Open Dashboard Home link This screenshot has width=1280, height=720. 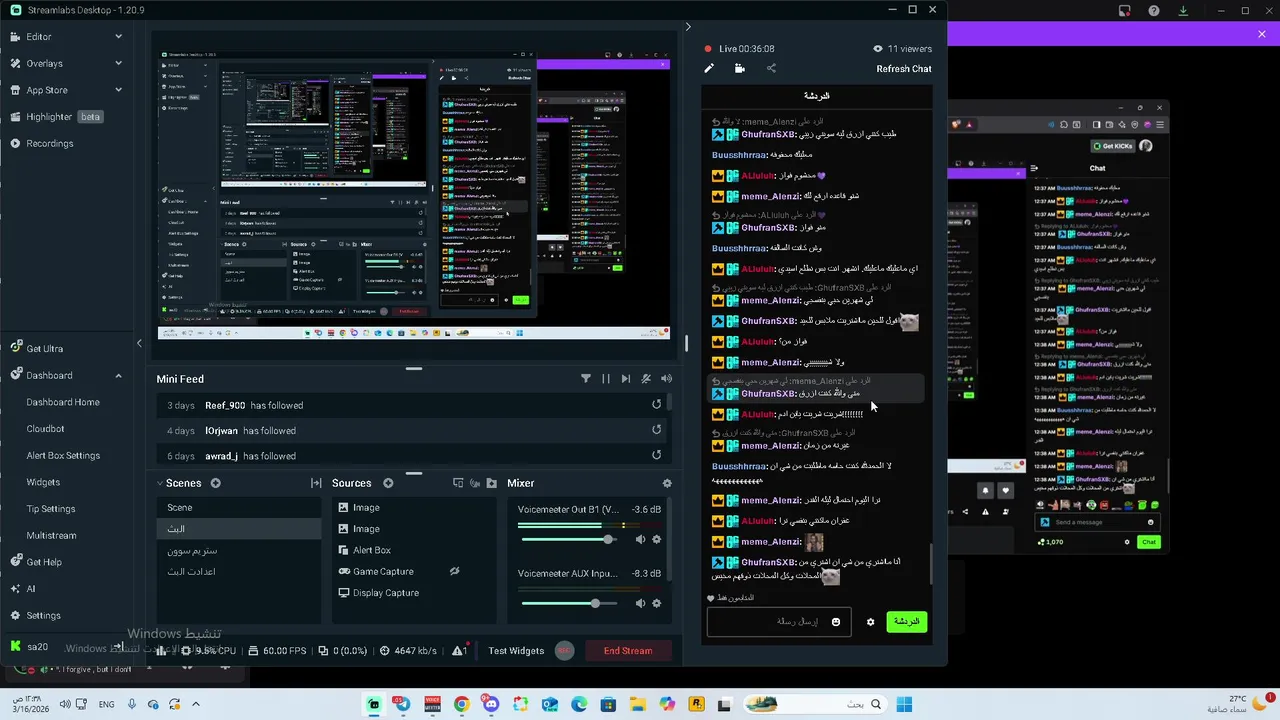62,402
